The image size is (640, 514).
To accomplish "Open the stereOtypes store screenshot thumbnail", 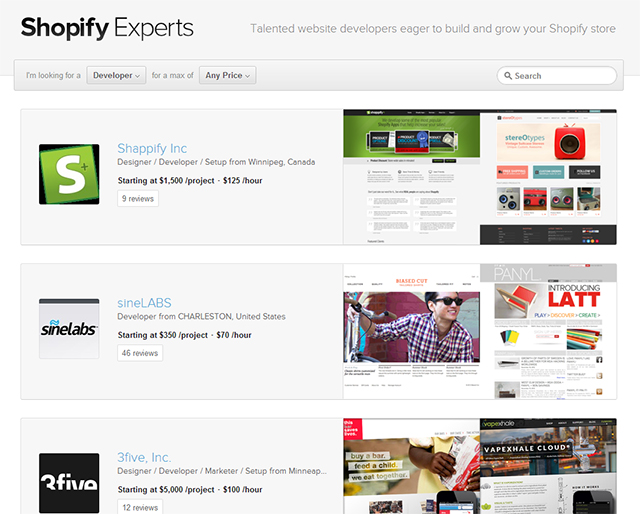I will 548,177.
